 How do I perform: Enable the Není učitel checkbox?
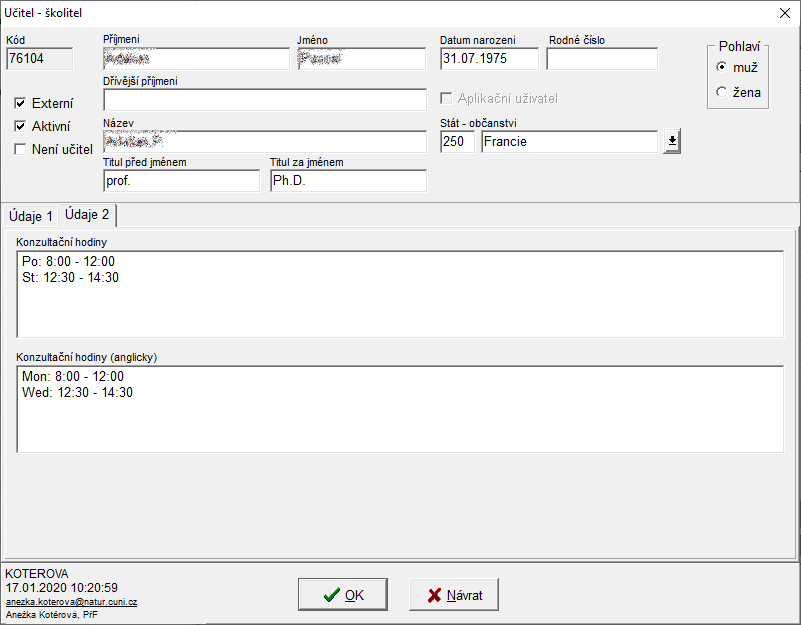pyautogui.click(x=20, y=149)
